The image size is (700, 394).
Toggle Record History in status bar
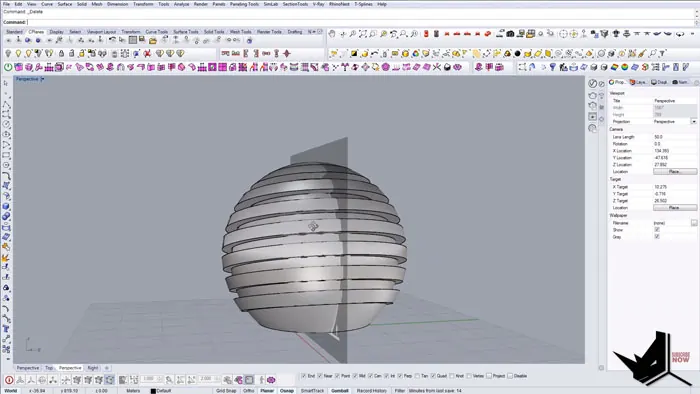371,390
